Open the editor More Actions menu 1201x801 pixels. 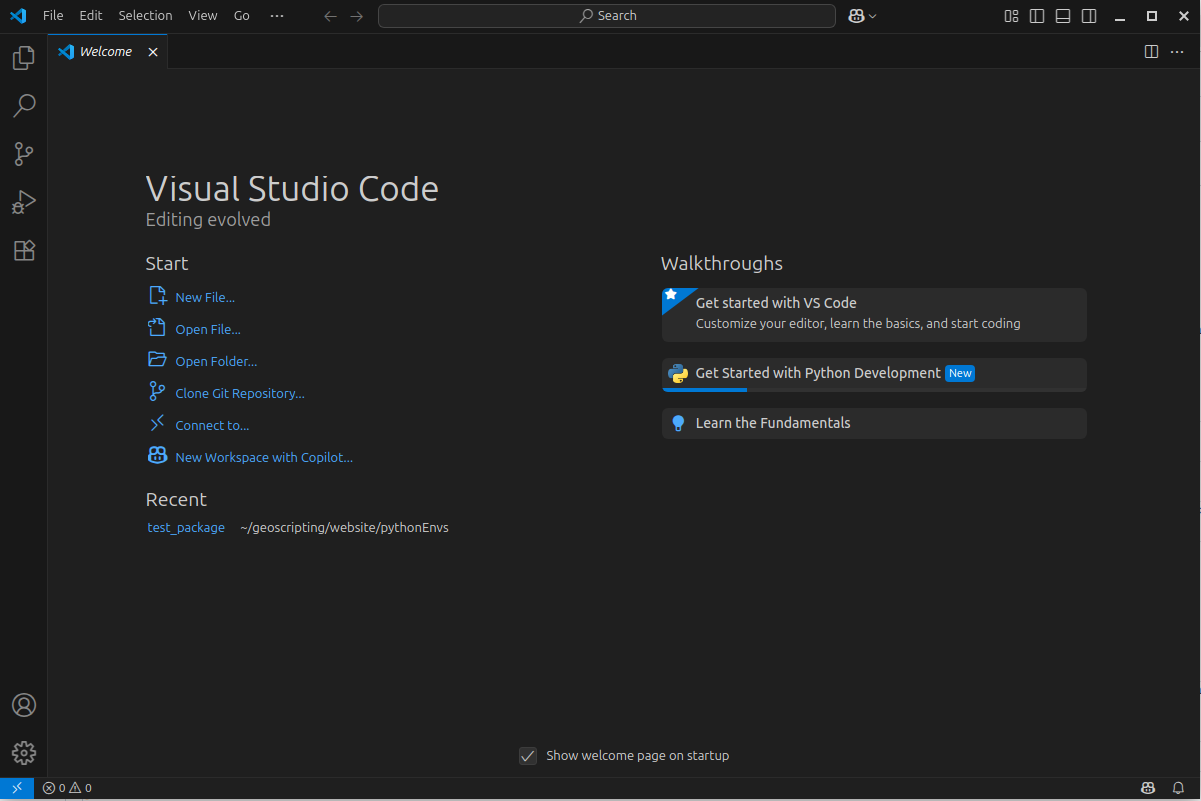coord(1176,52)
